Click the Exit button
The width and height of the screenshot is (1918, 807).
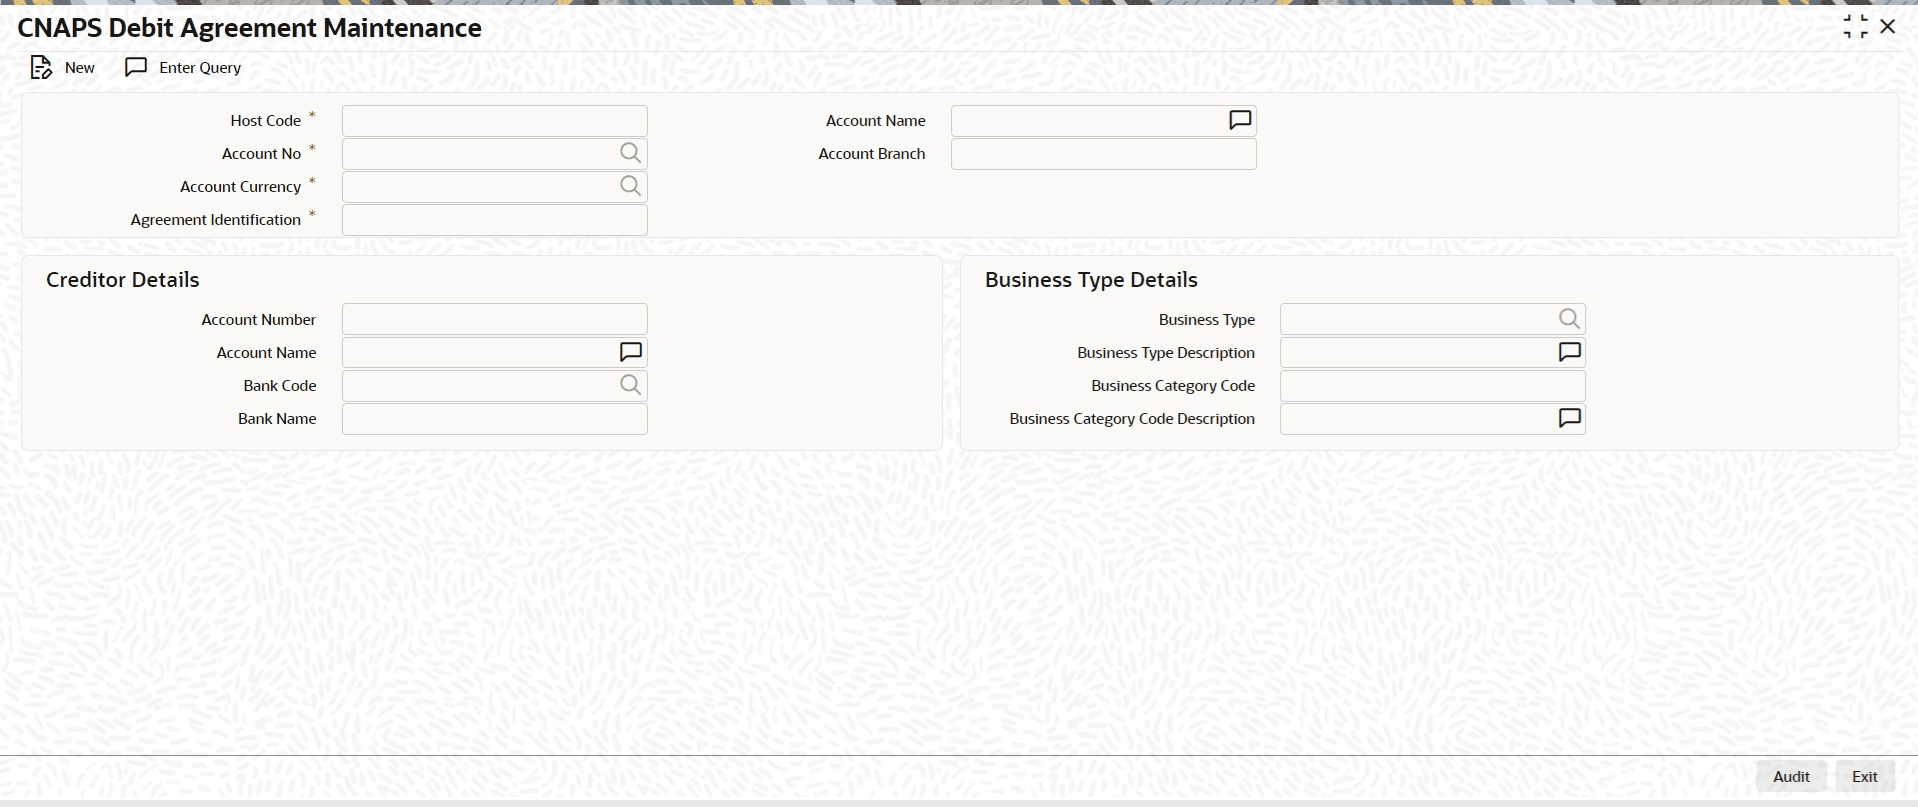[1865, 777]
